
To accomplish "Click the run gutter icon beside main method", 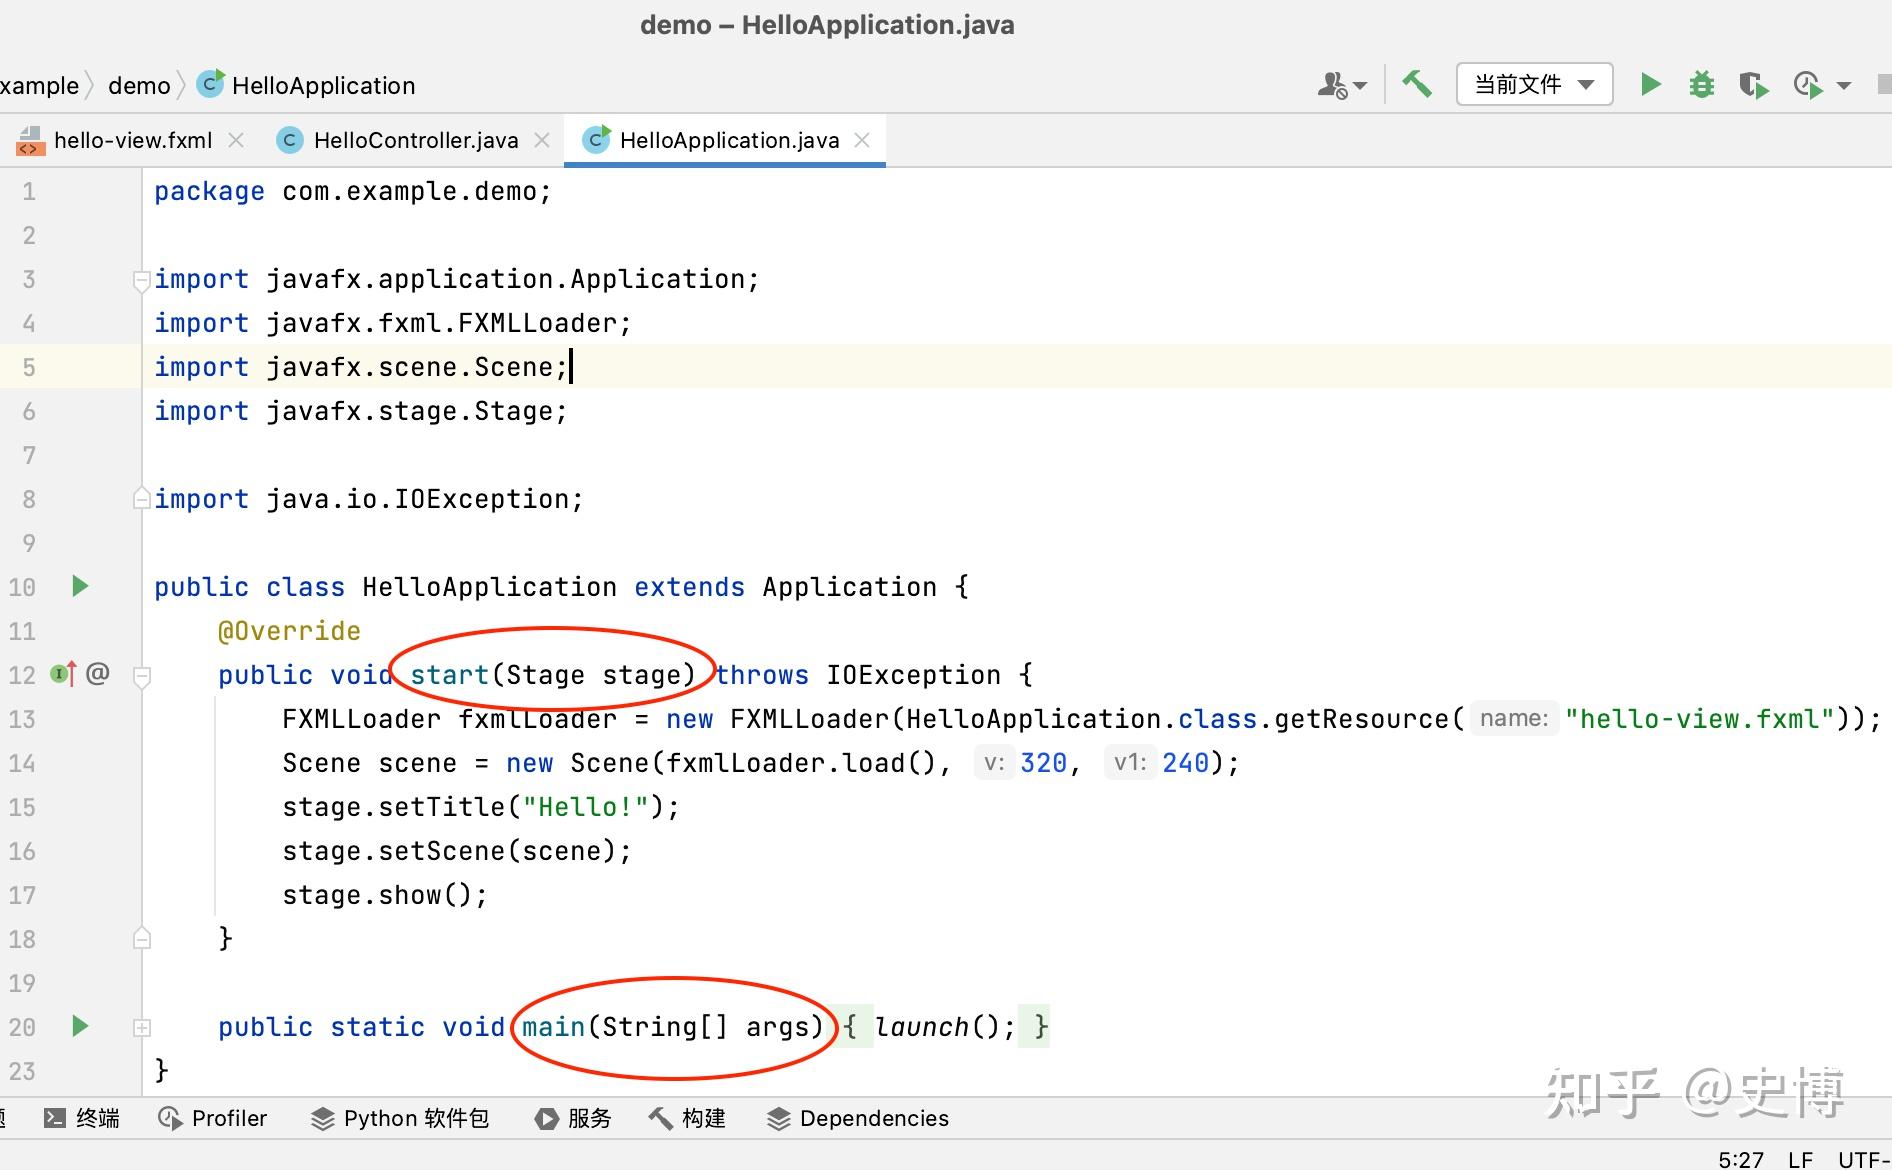I will click(80, 1026).
